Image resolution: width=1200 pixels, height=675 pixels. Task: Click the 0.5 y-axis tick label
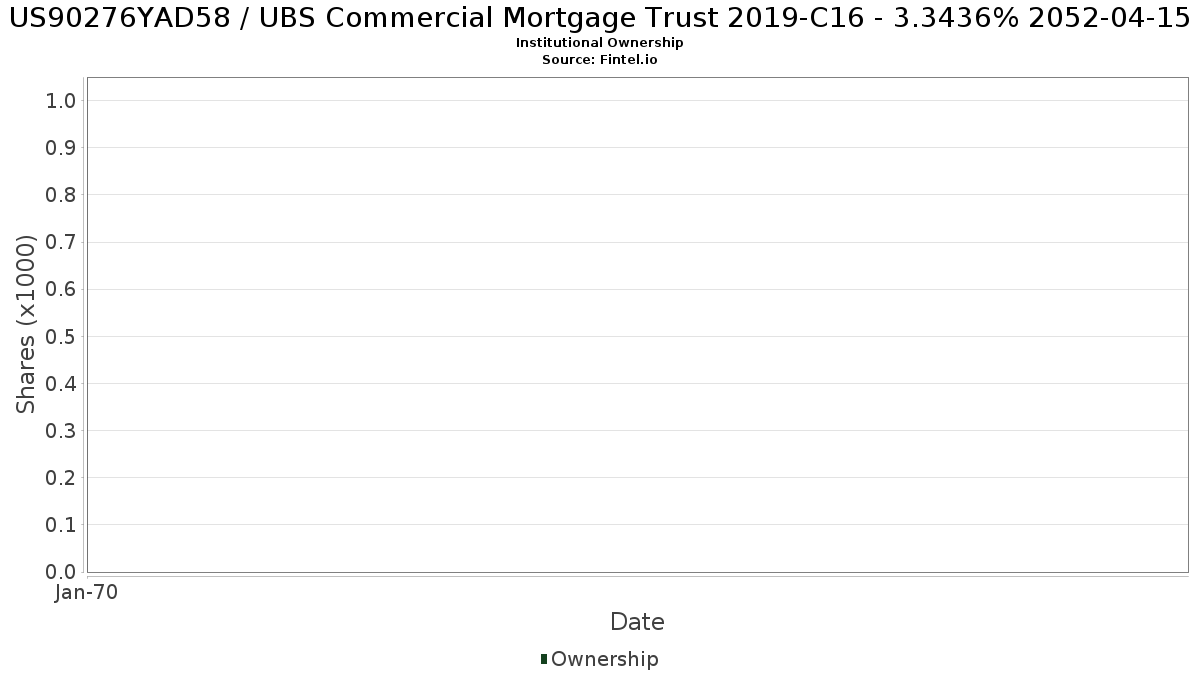61,336
